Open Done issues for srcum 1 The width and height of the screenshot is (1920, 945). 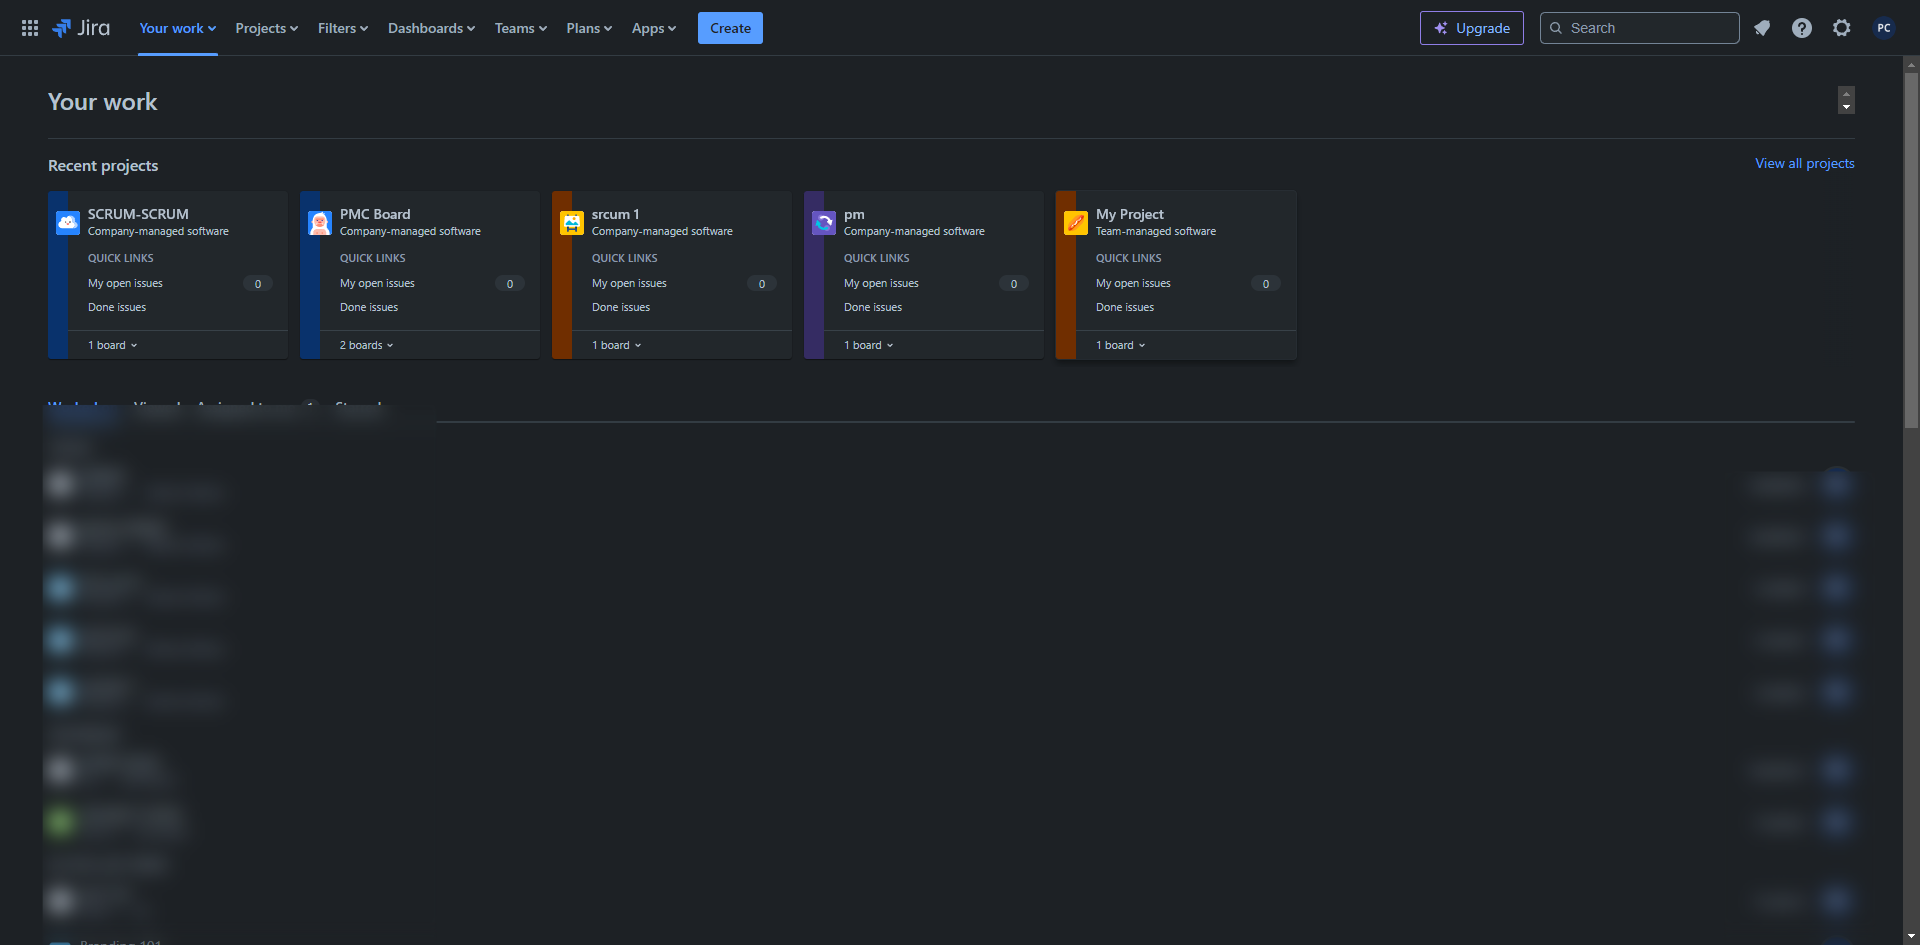[621, 307]
